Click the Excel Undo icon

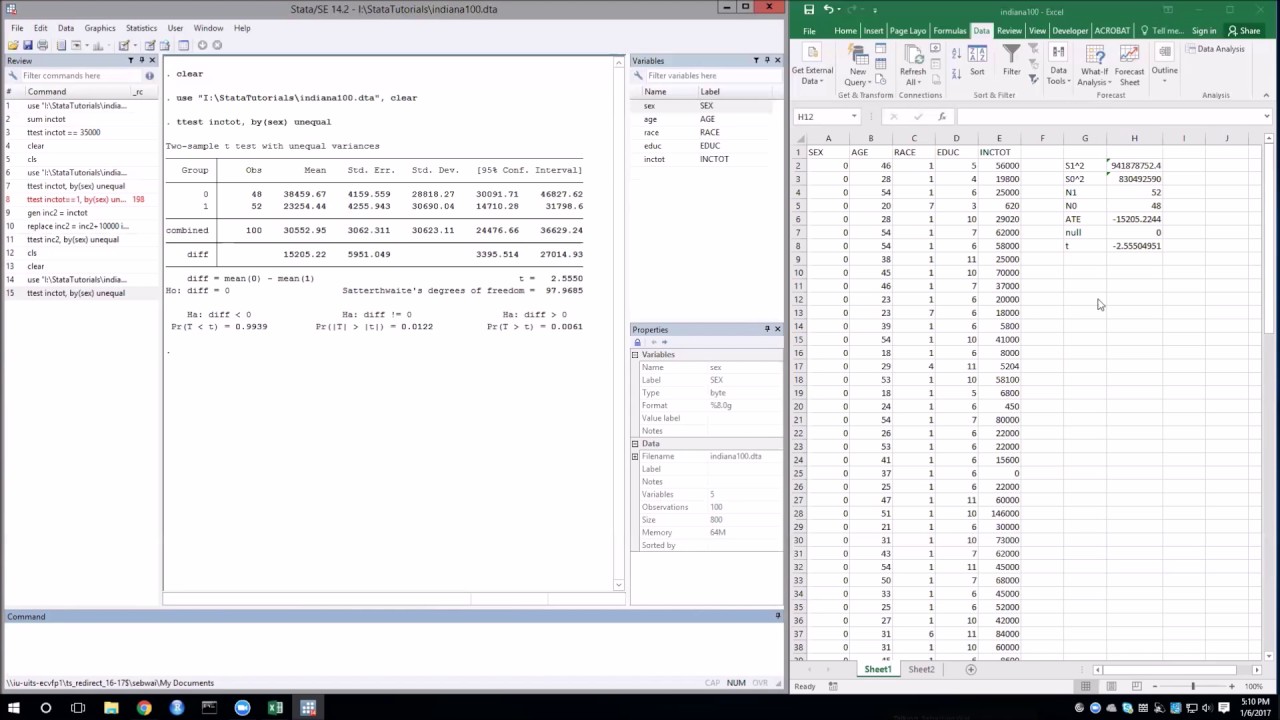tap(829, 9)
